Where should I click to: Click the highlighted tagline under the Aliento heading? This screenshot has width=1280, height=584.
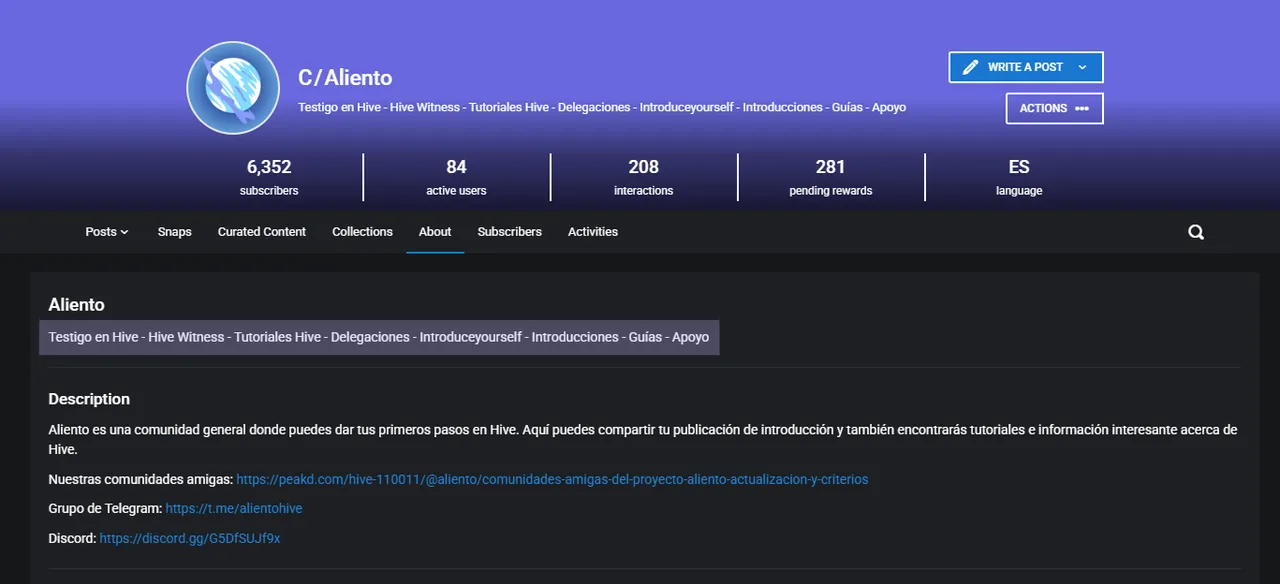379,337
